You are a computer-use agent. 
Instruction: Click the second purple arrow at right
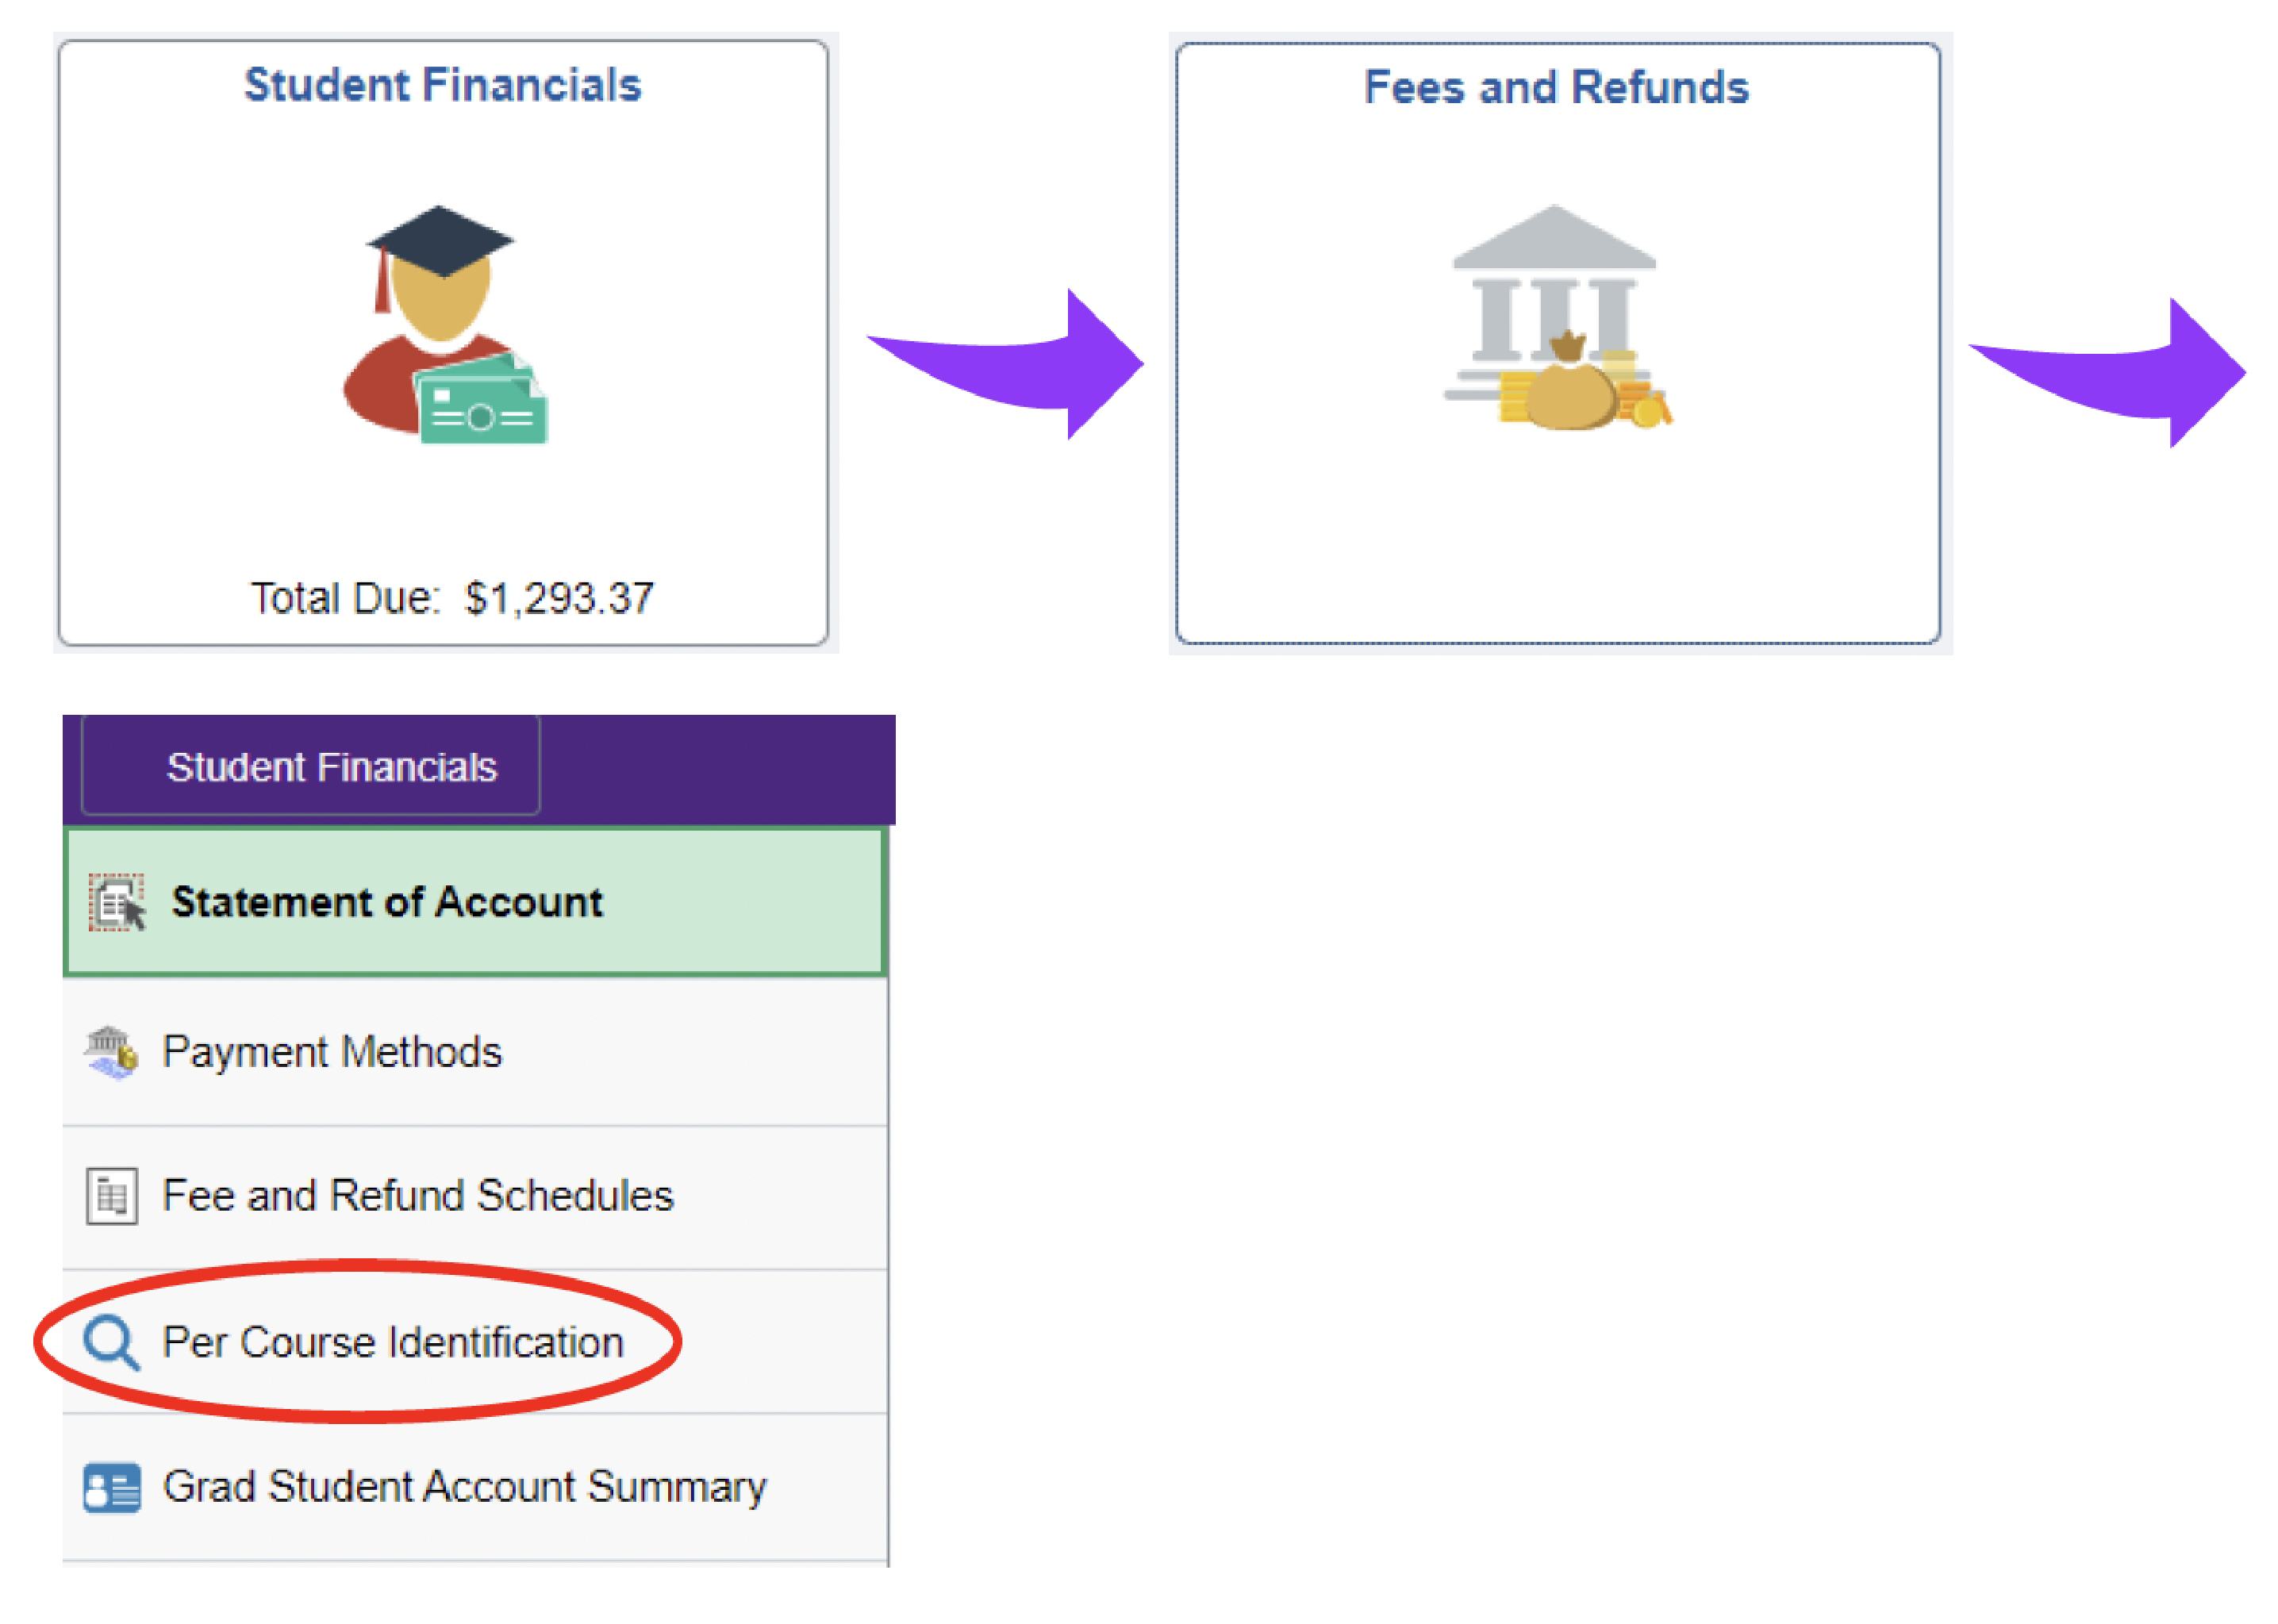click(x=2108, y=373)
